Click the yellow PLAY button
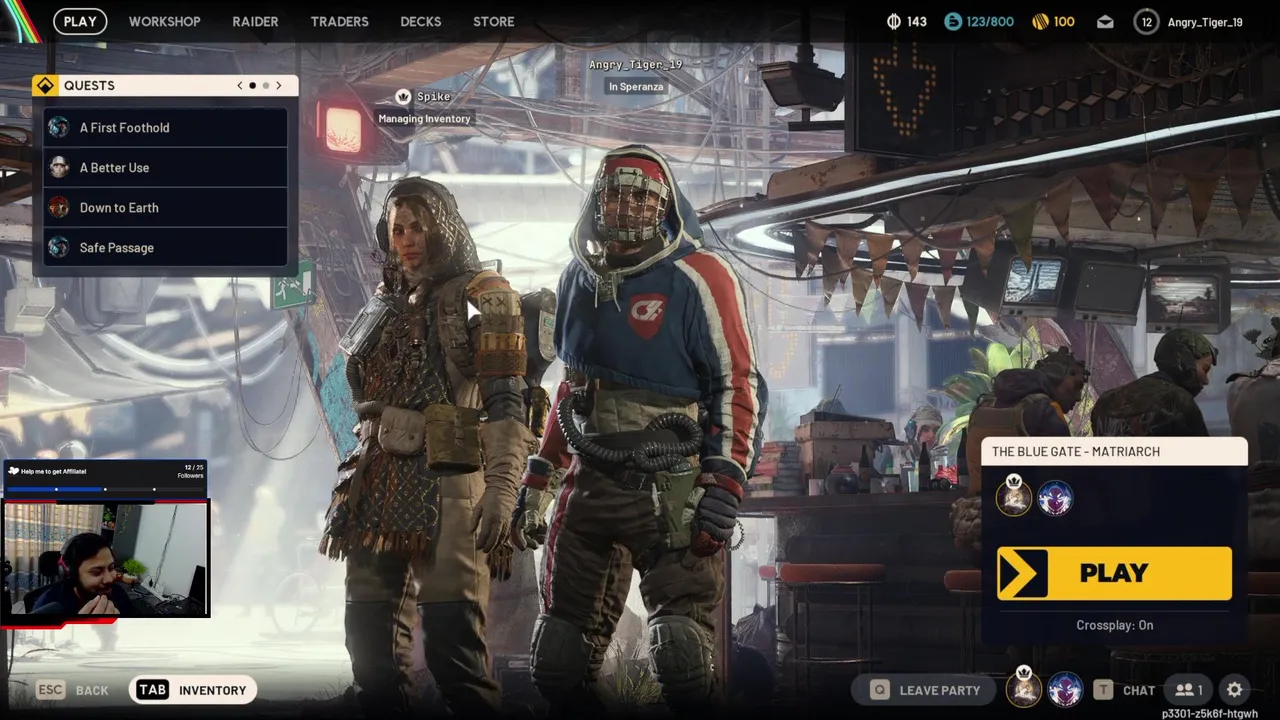Image resolution: width=1280 pixels, height=720 pixels. [1114, 573]
